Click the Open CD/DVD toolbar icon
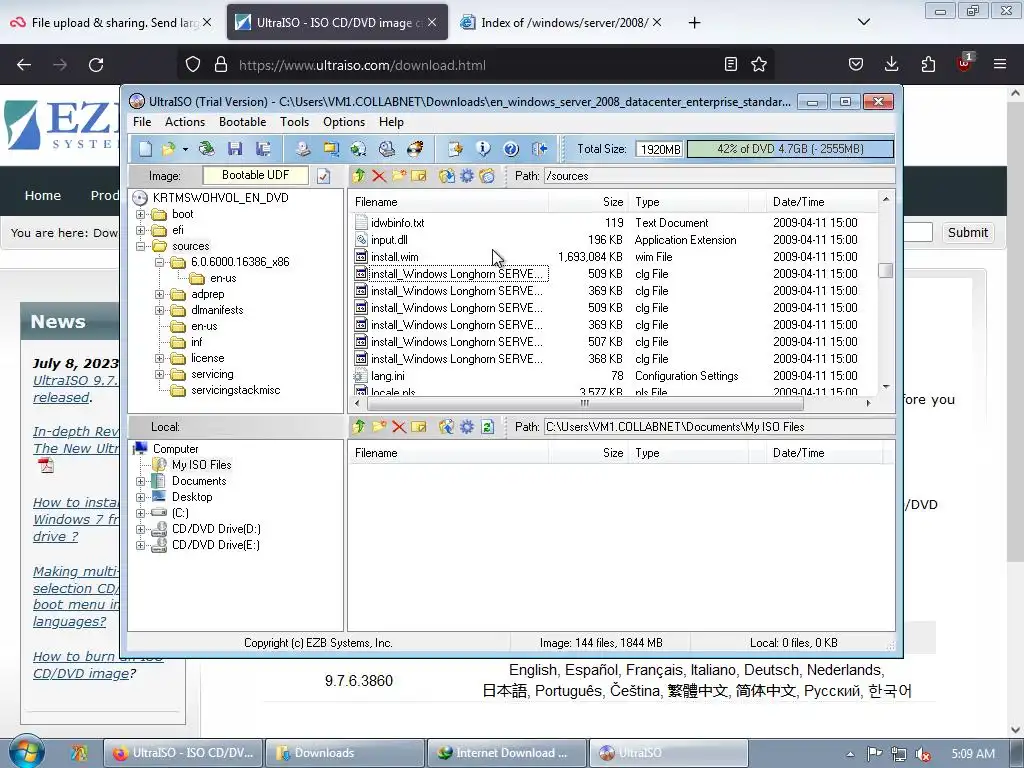Image resolution: width=1024 pixels, height=768 pixels. 206,149
